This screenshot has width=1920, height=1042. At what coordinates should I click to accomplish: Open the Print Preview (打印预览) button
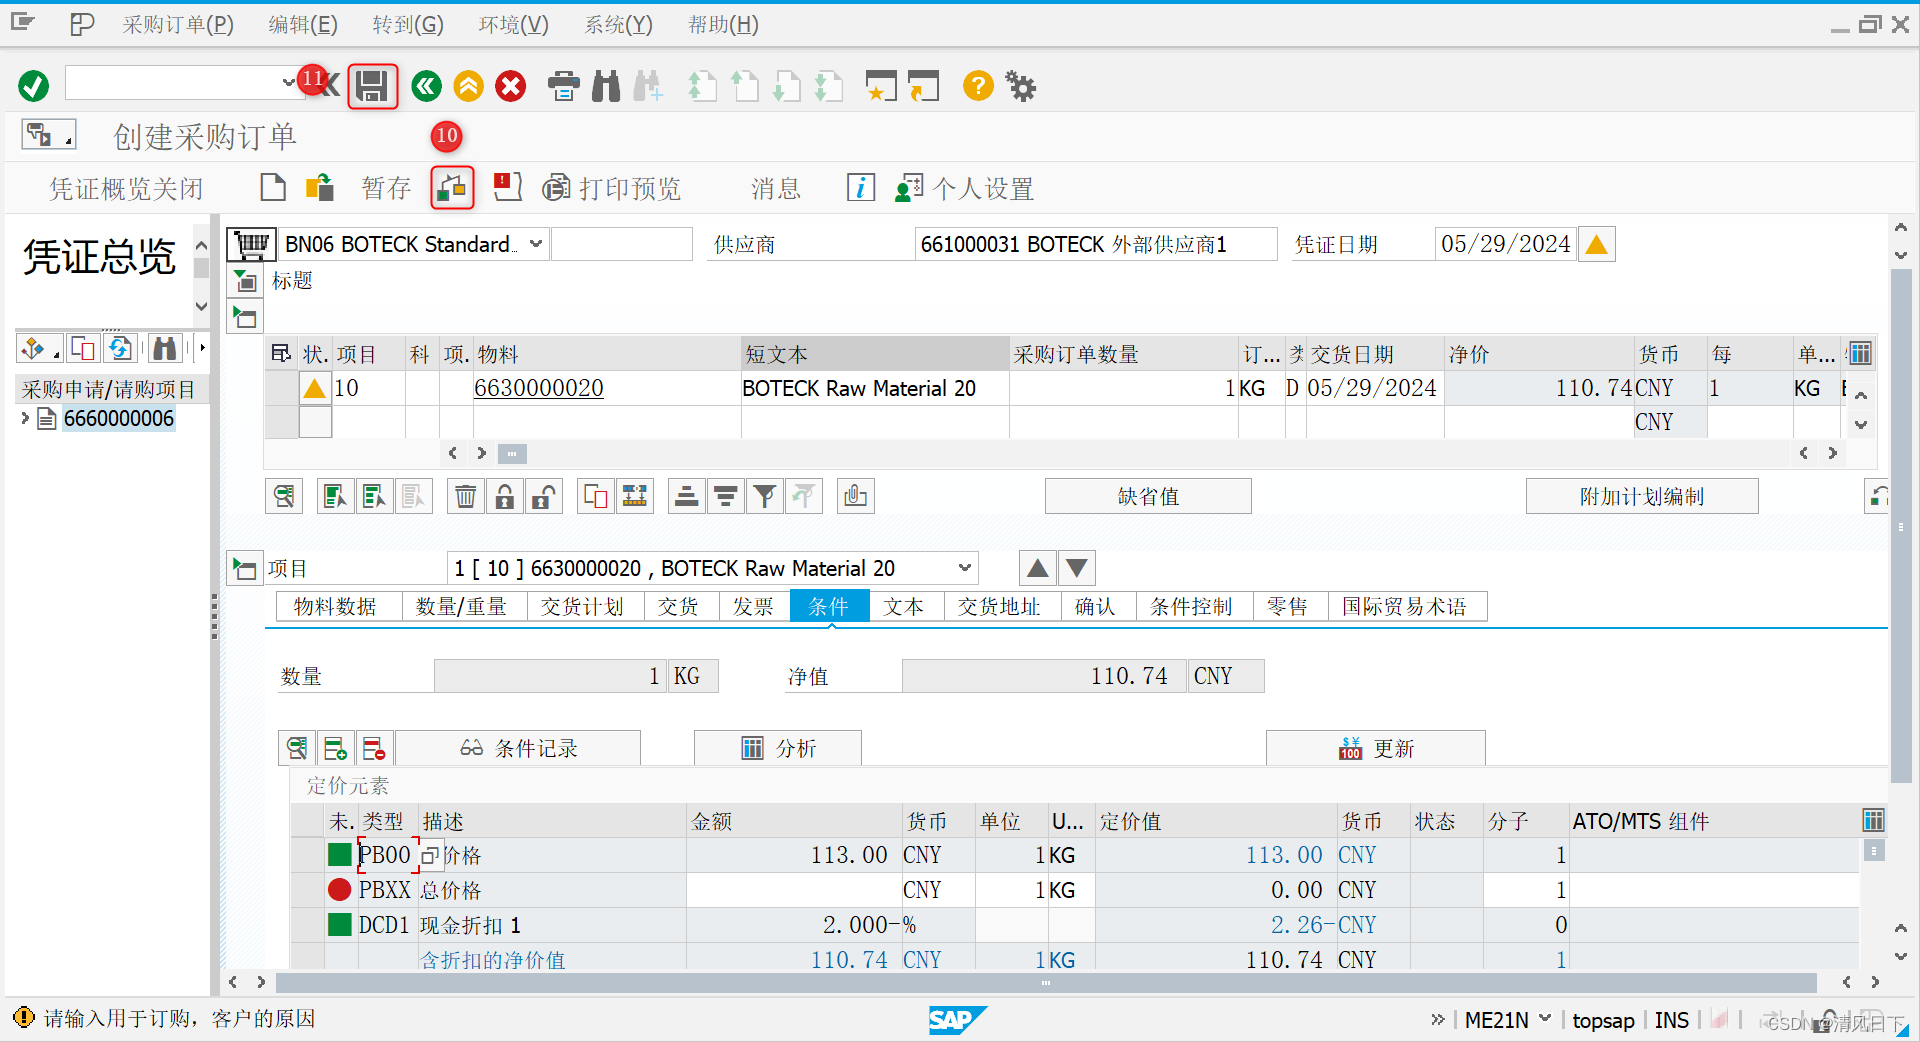tap(612, 188)
